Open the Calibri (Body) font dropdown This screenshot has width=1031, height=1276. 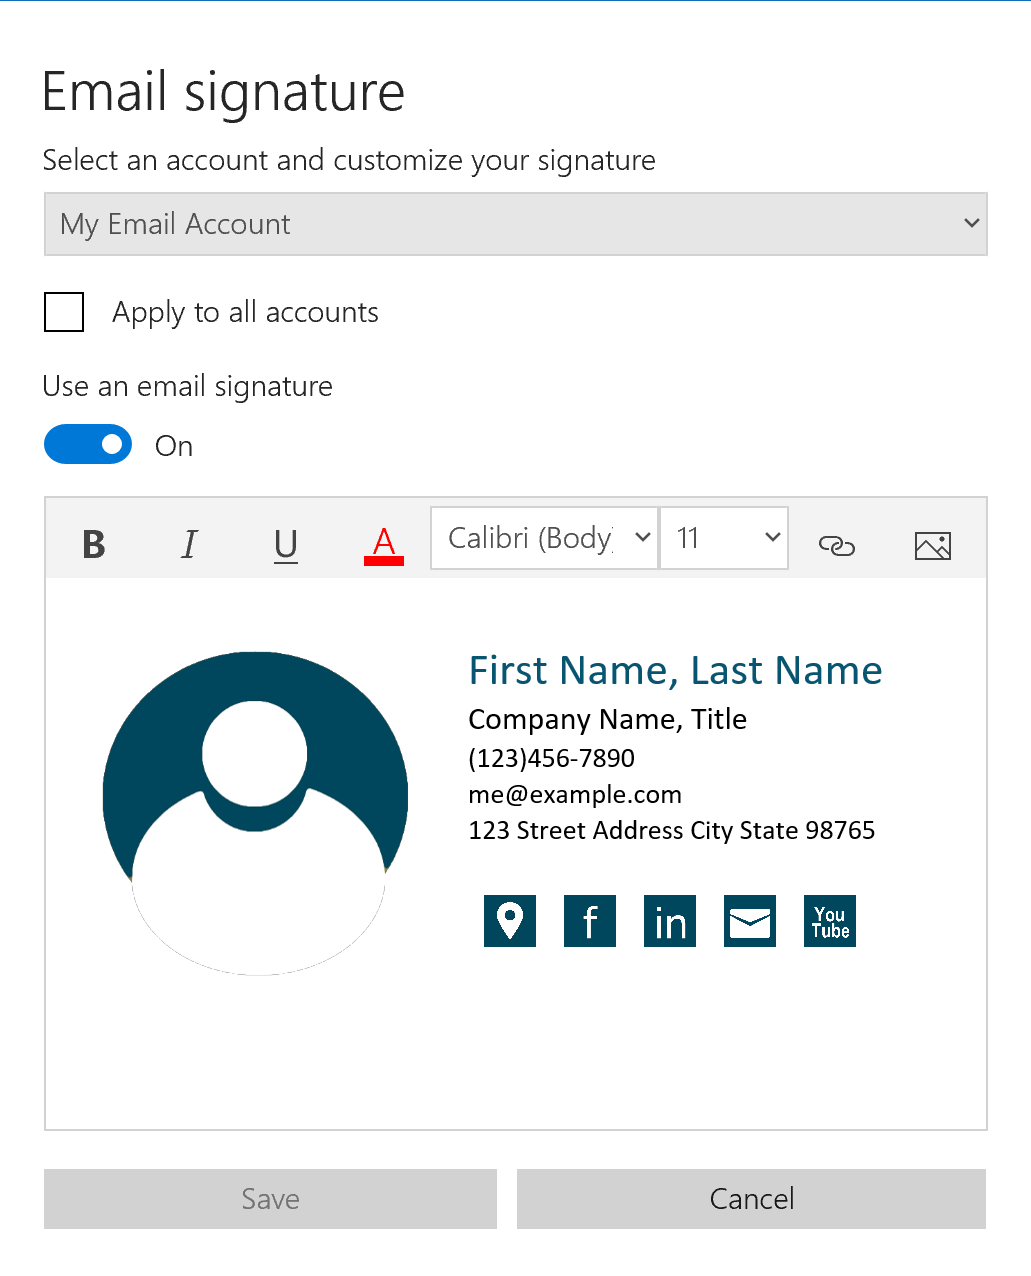pos(544,538)
